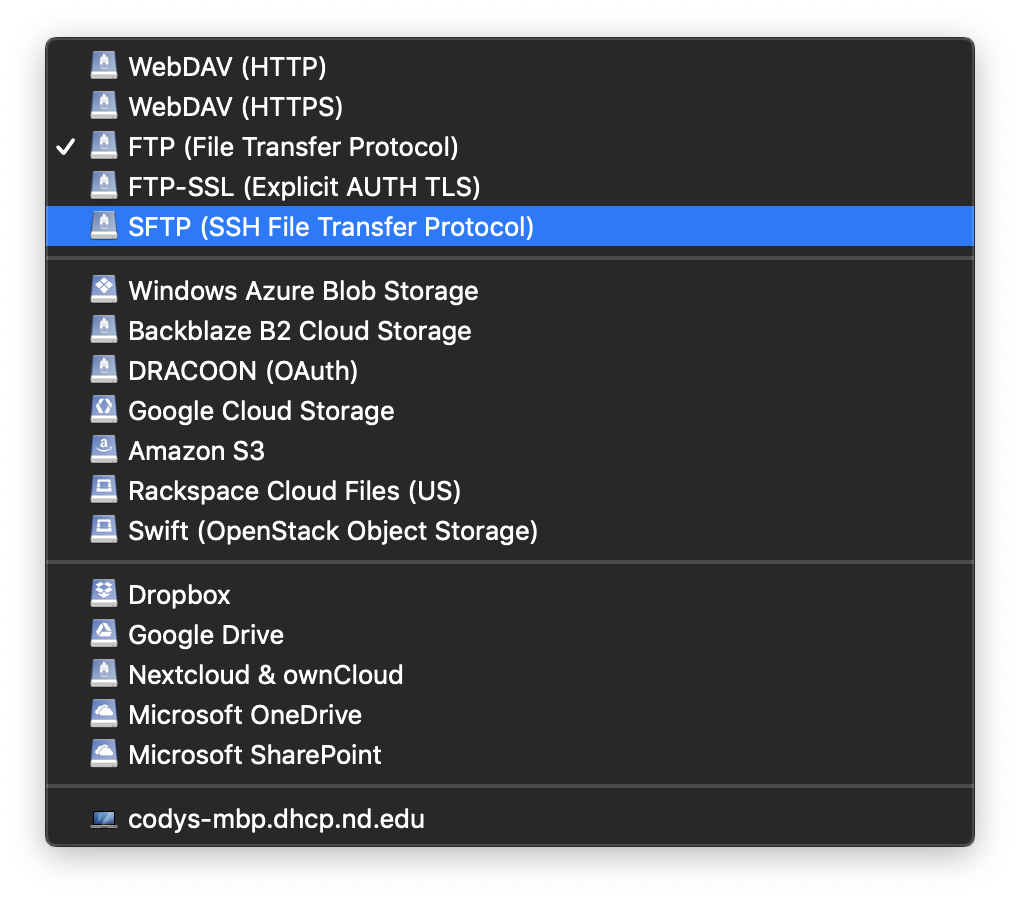Choose Swift (OpenStack Object Storage)
This screenshot has width=1020, height=900.
coord(333,531)
